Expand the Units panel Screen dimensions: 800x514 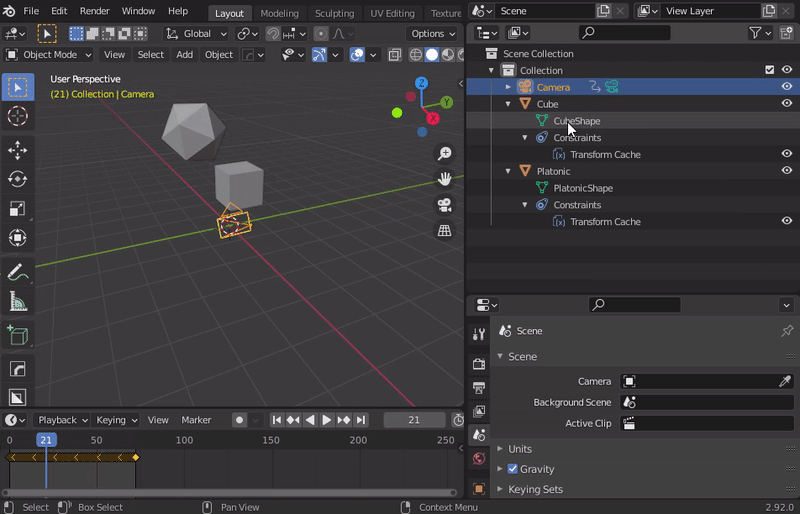[520, 449]
